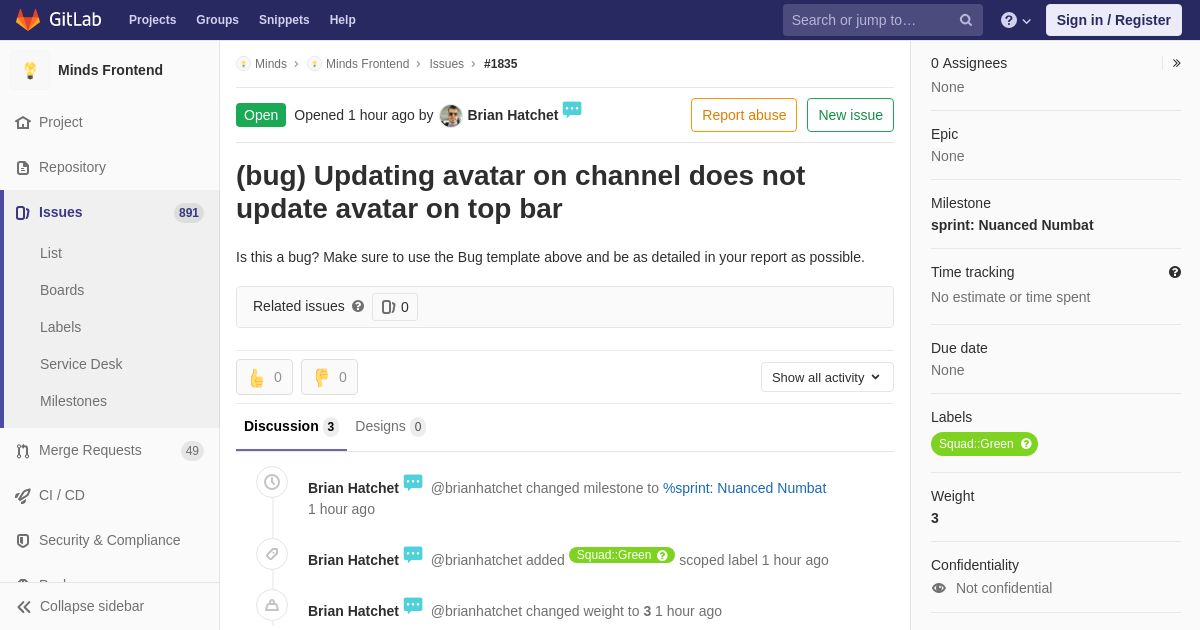The image size is (1200, 630).
Task: Open the Project sidebar home icon
Action: (23, 122)
